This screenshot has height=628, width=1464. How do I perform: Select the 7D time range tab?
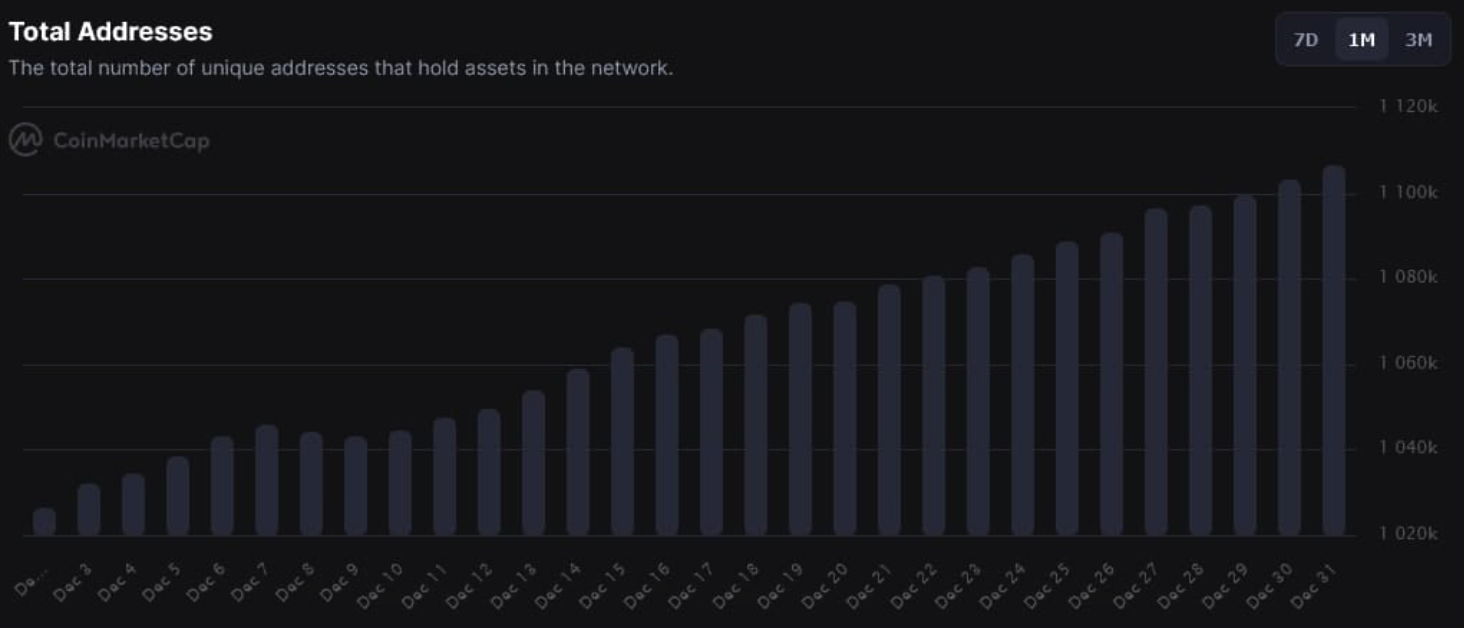[1305, 40]
